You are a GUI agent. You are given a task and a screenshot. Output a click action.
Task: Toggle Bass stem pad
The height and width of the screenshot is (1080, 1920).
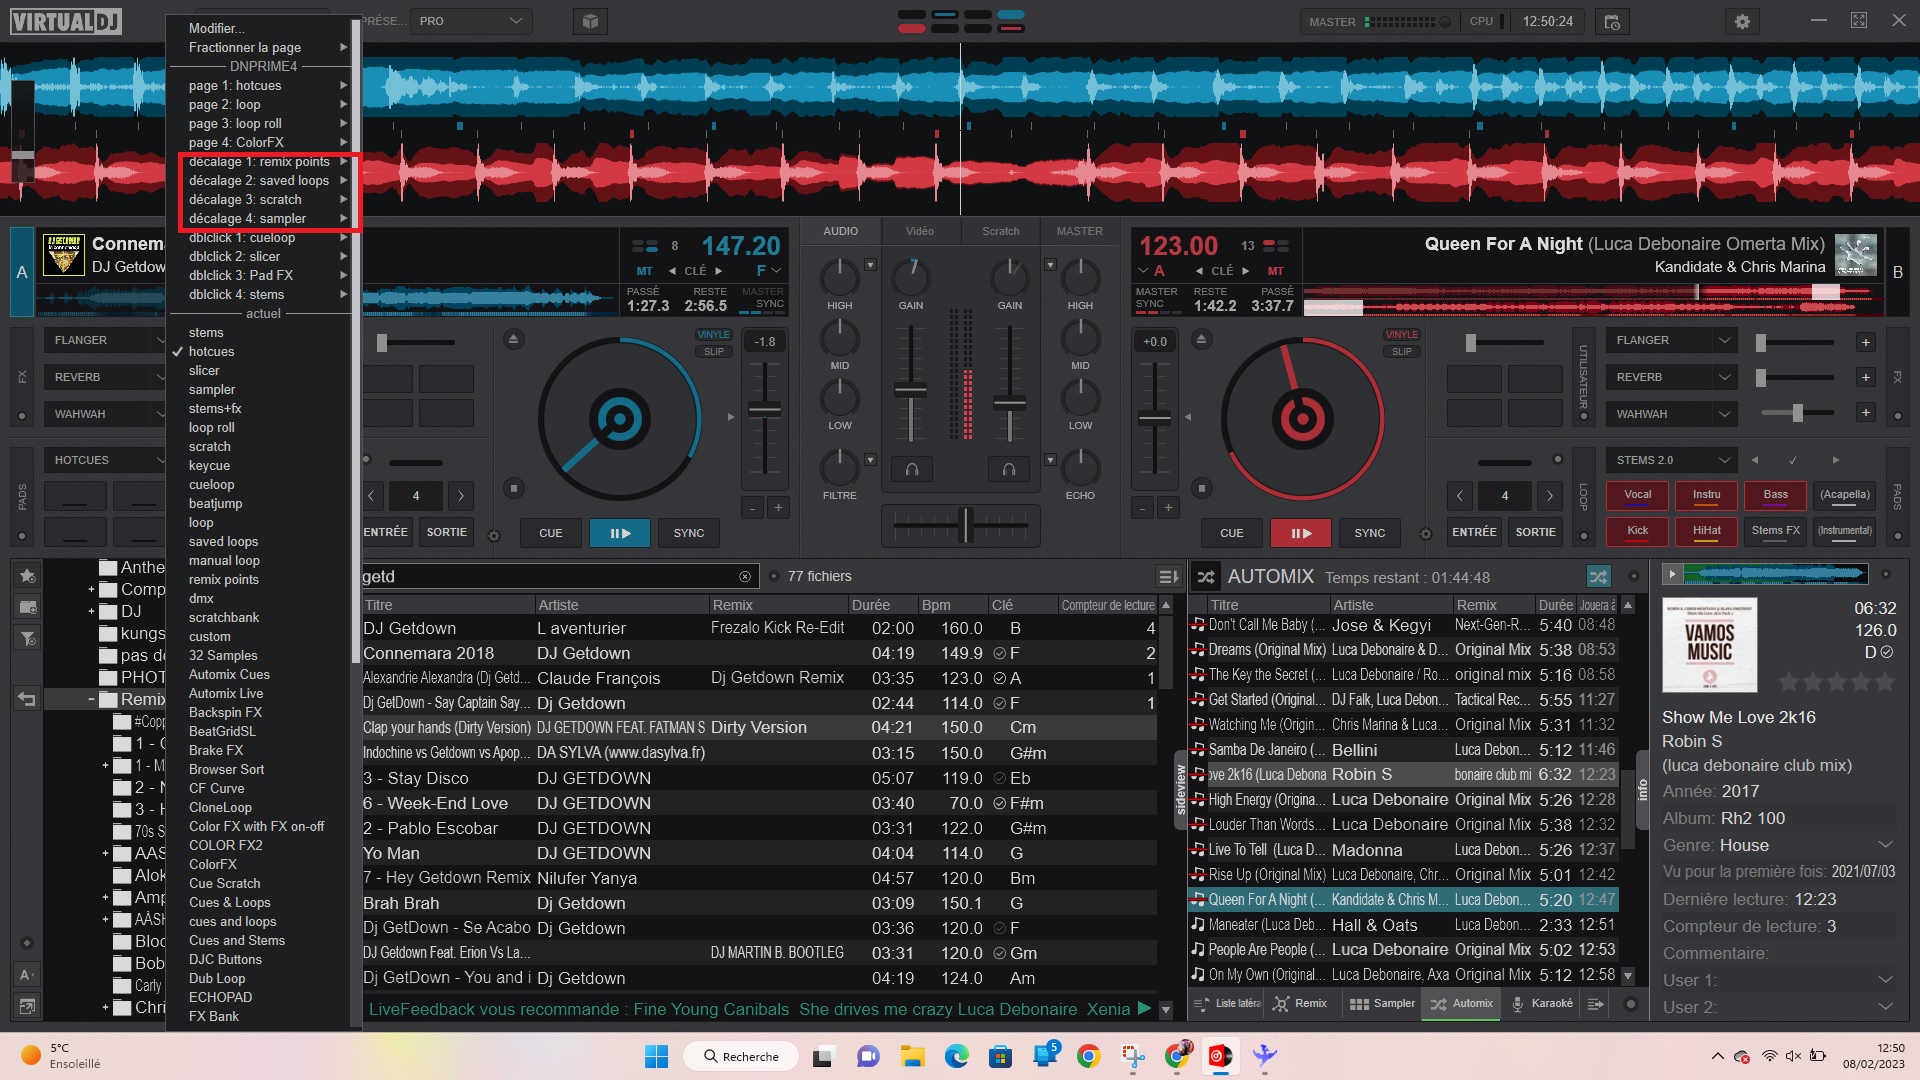pyautogui.click(x=1775, y=496)
